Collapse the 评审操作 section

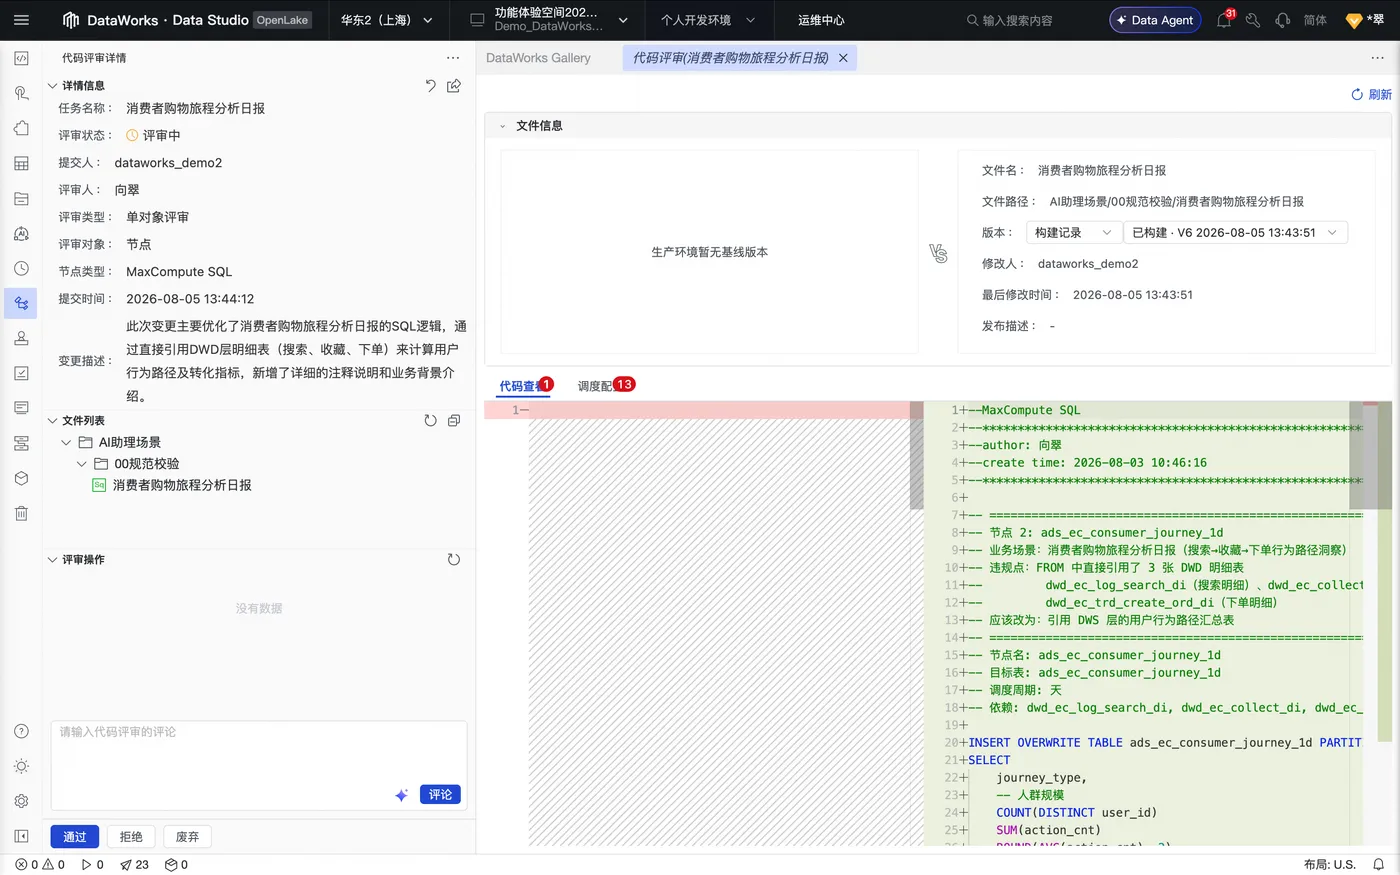tap(53, 560)
